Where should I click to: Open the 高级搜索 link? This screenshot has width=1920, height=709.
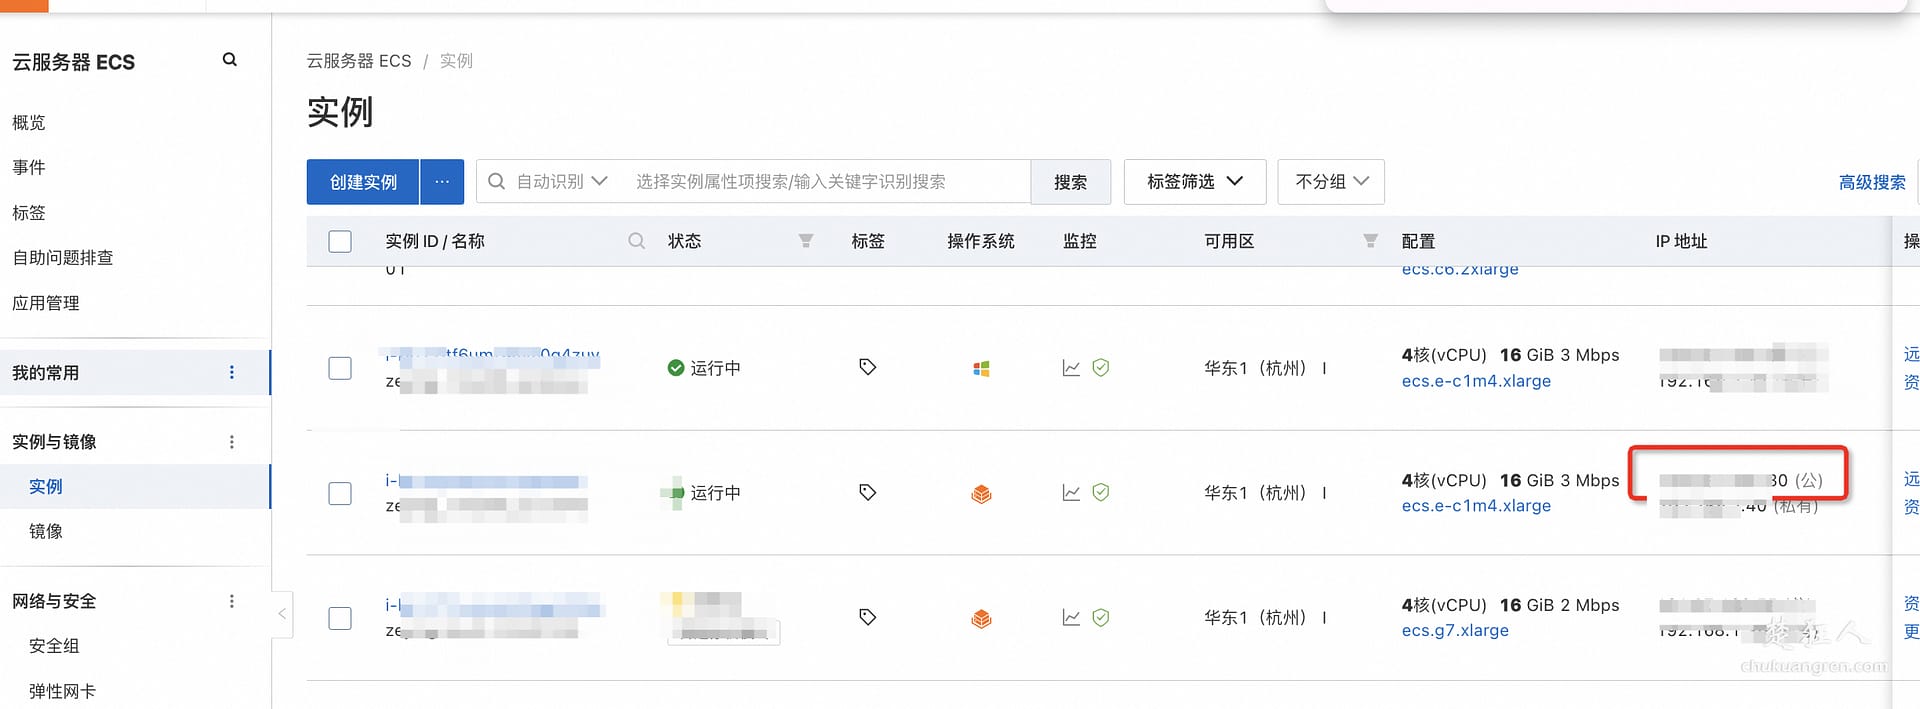coord(1871,182)
